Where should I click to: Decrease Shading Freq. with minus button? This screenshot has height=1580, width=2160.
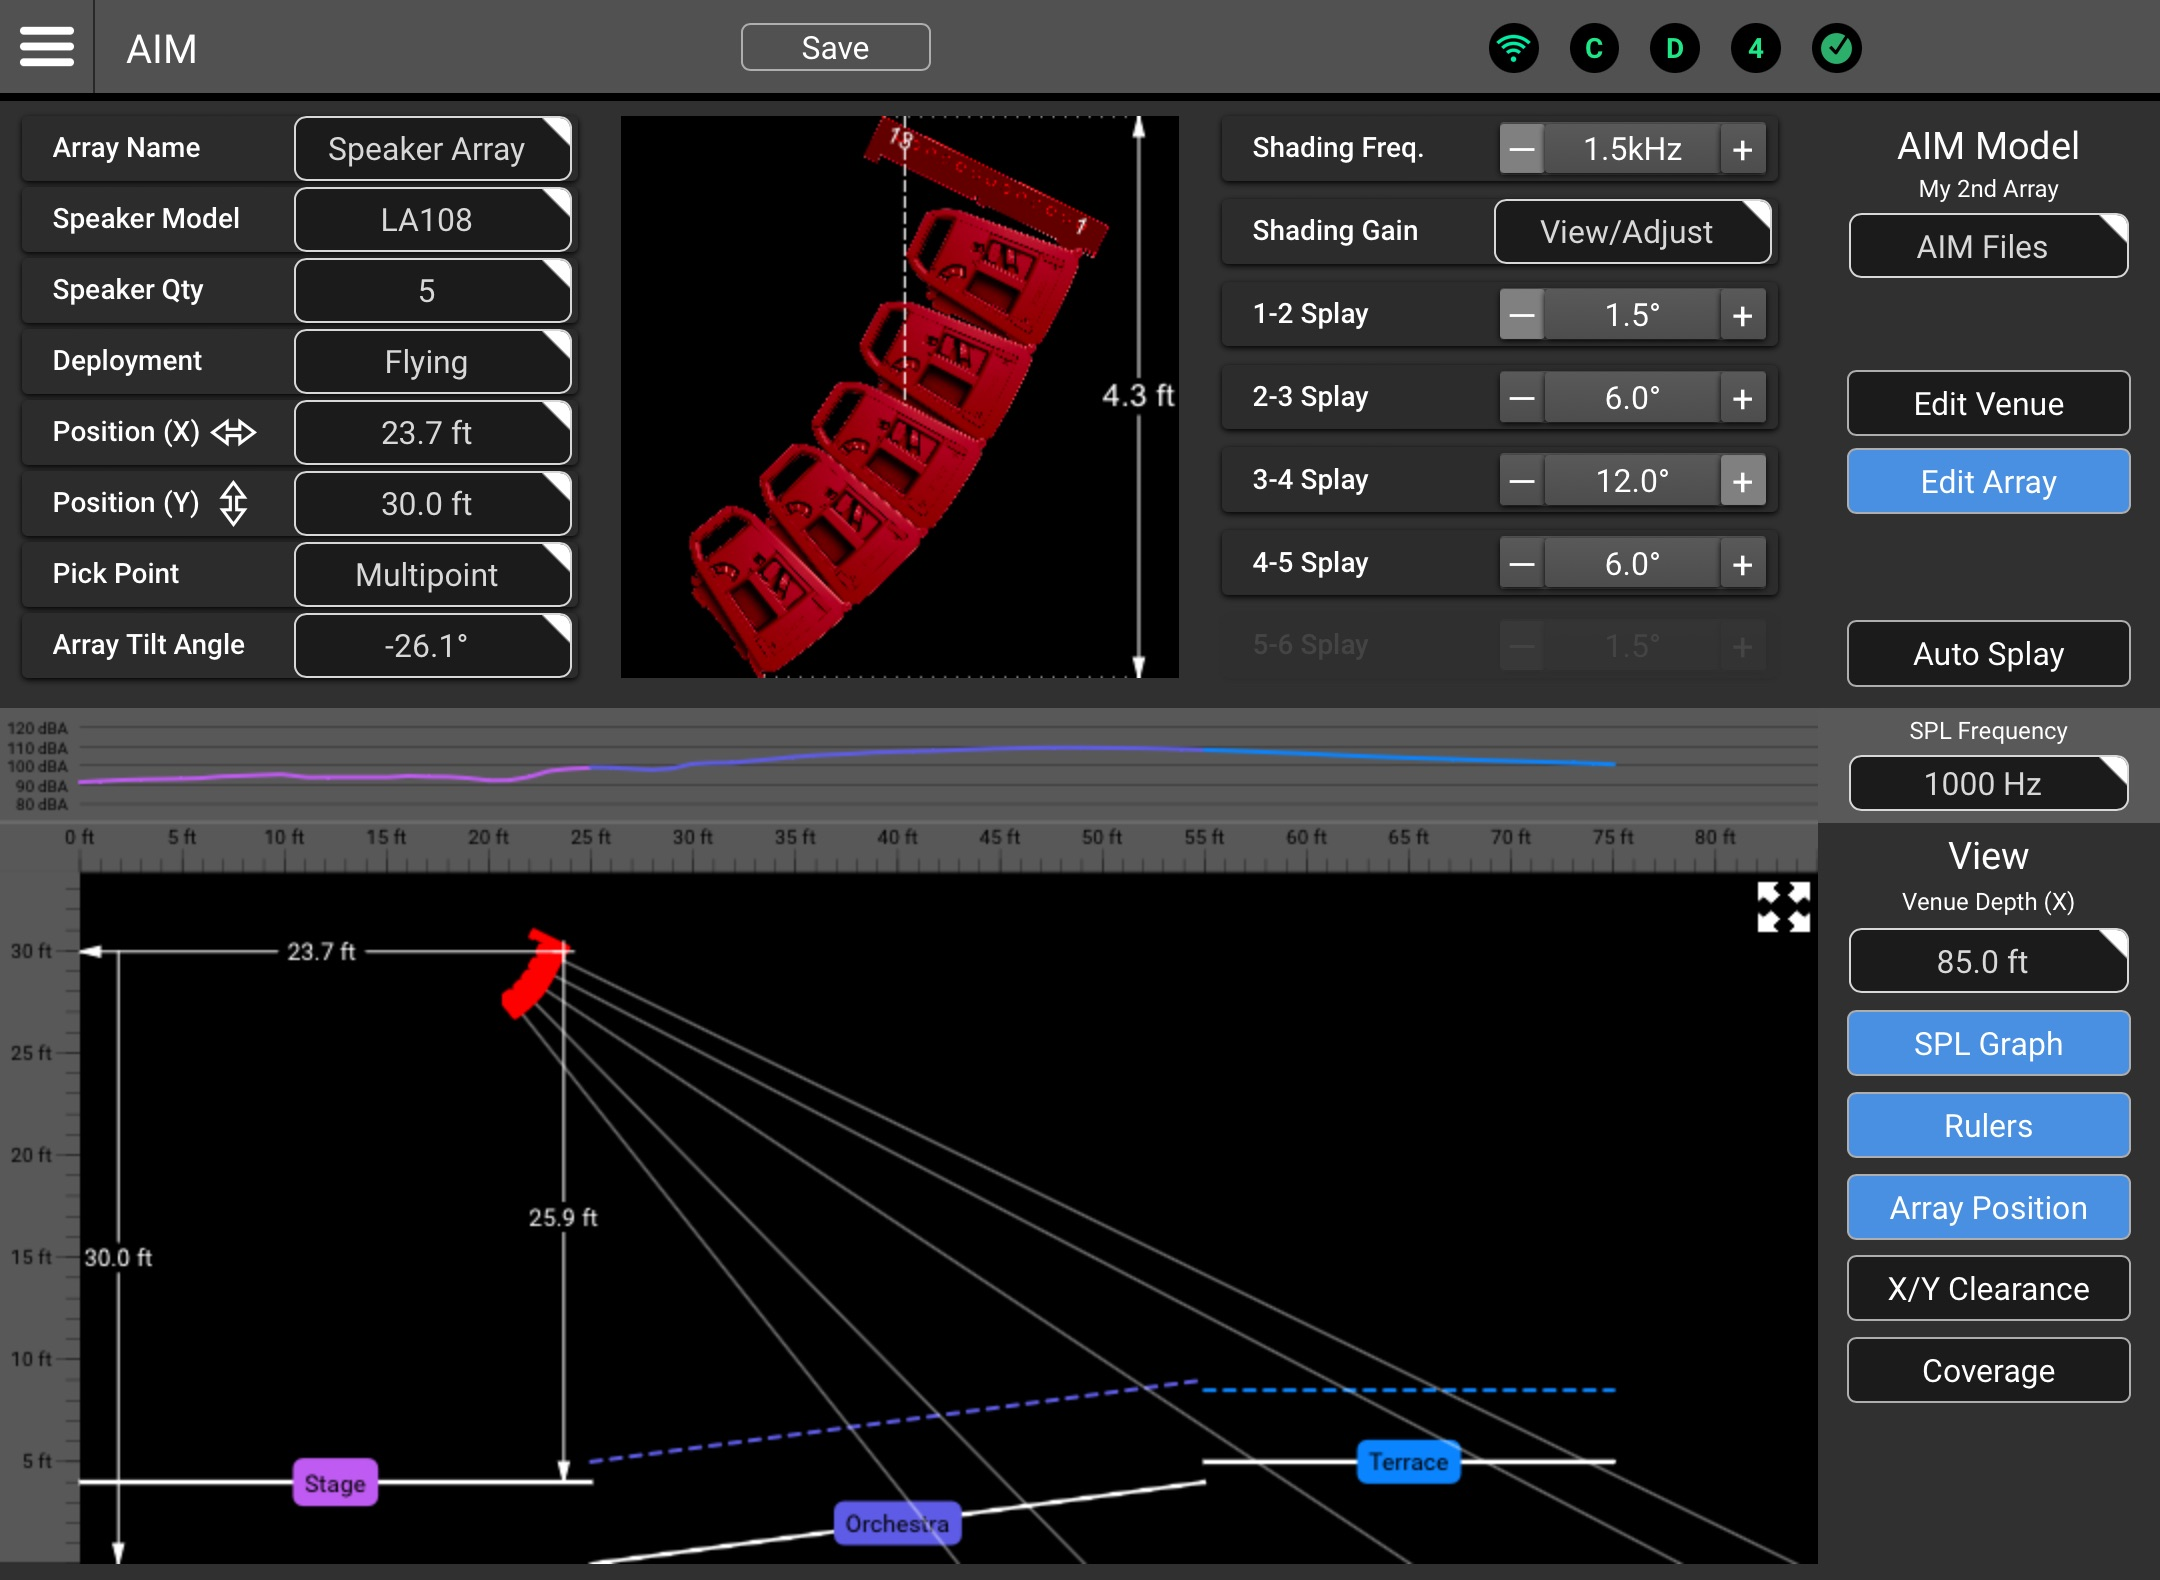[x=1521, y=149]
